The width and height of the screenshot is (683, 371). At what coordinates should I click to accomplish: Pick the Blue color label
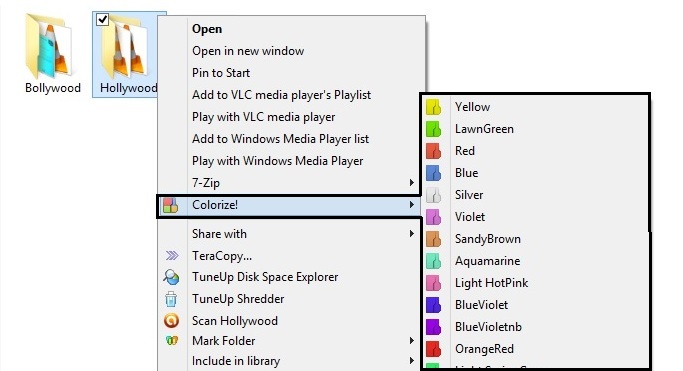coord(467,173)
